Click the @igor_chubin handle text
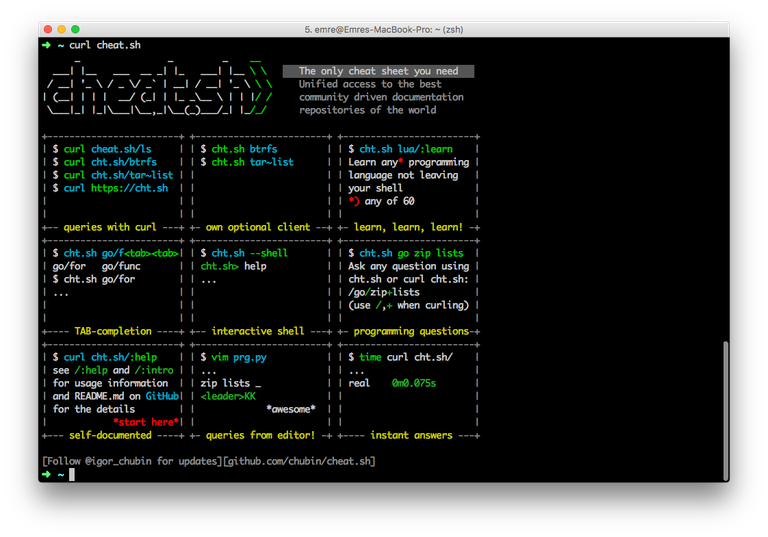 click(x=112, y=461)
